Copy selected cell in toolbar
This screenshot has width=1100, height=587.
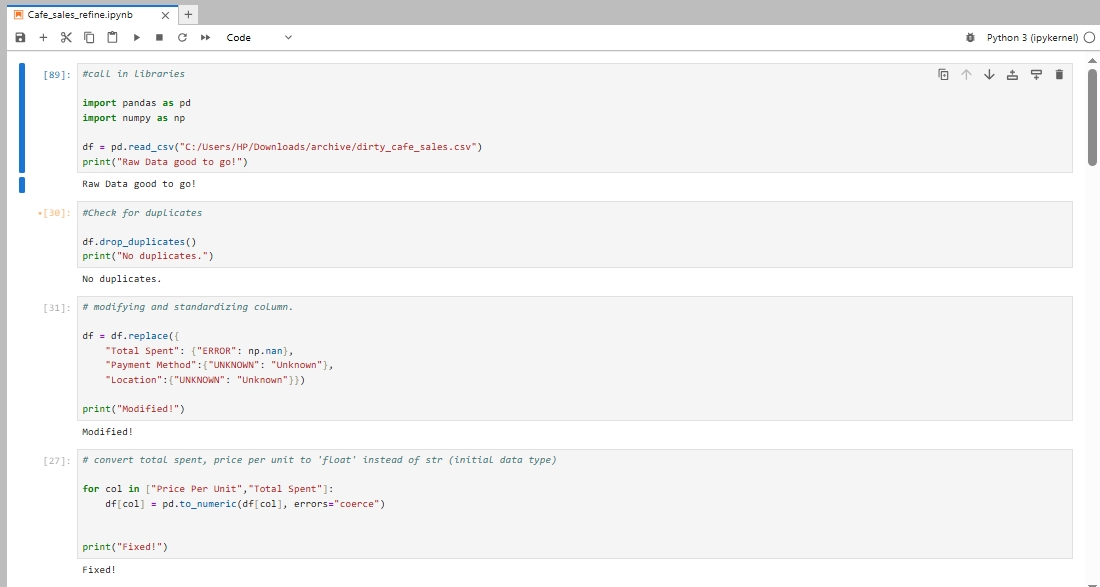(89, 38)
